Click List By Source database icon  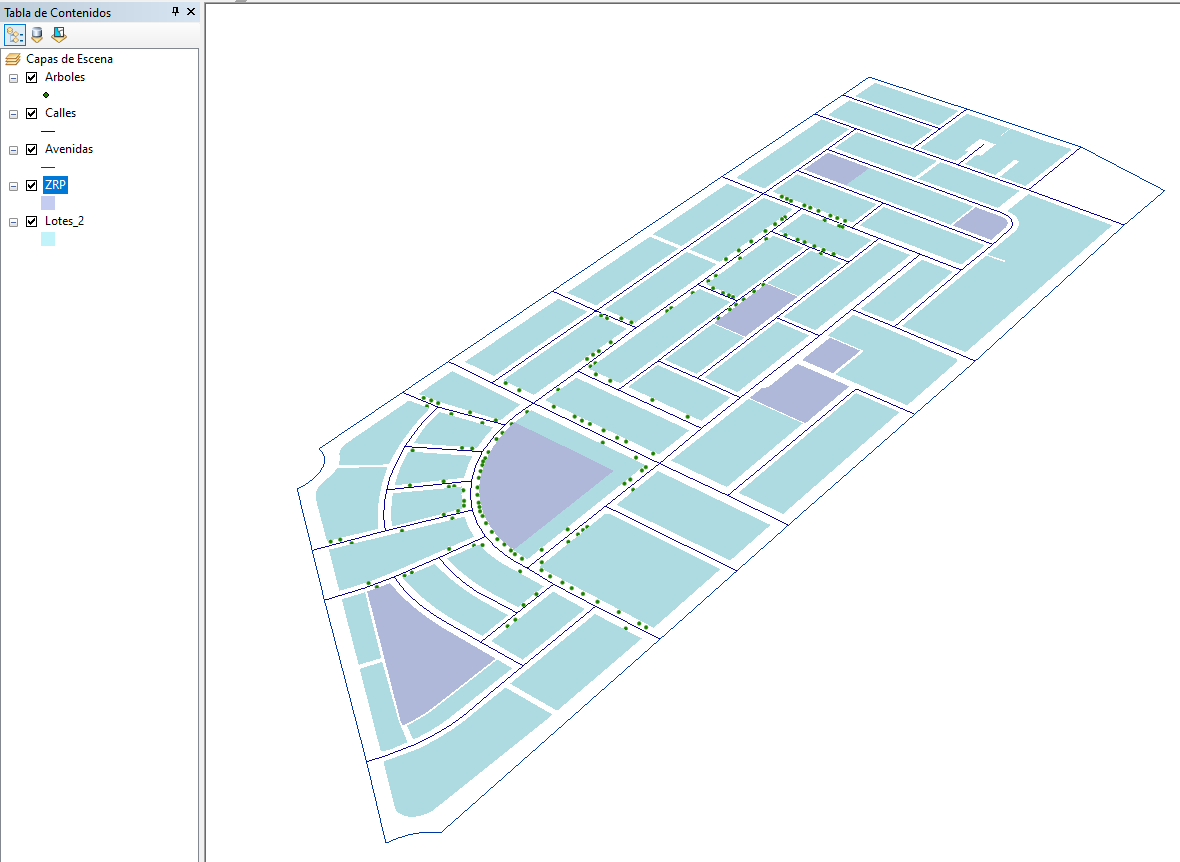tap(37, 35)
